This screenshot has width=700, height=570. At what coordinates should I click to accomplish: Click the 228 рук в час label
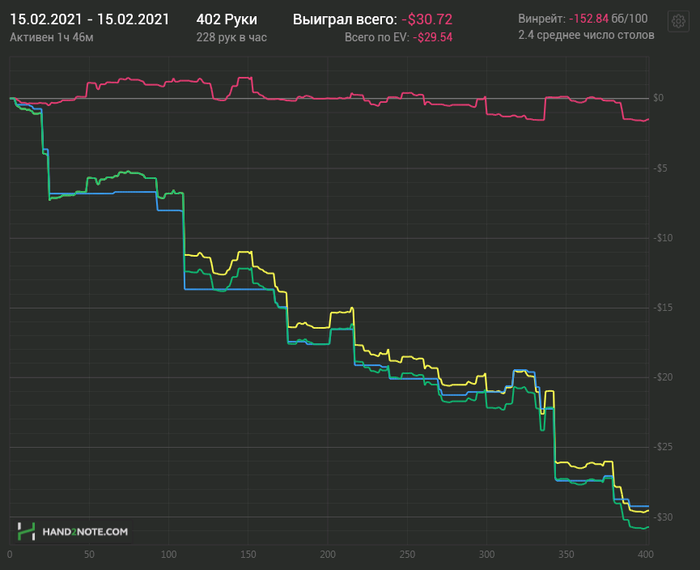click(x=231, y=37)
